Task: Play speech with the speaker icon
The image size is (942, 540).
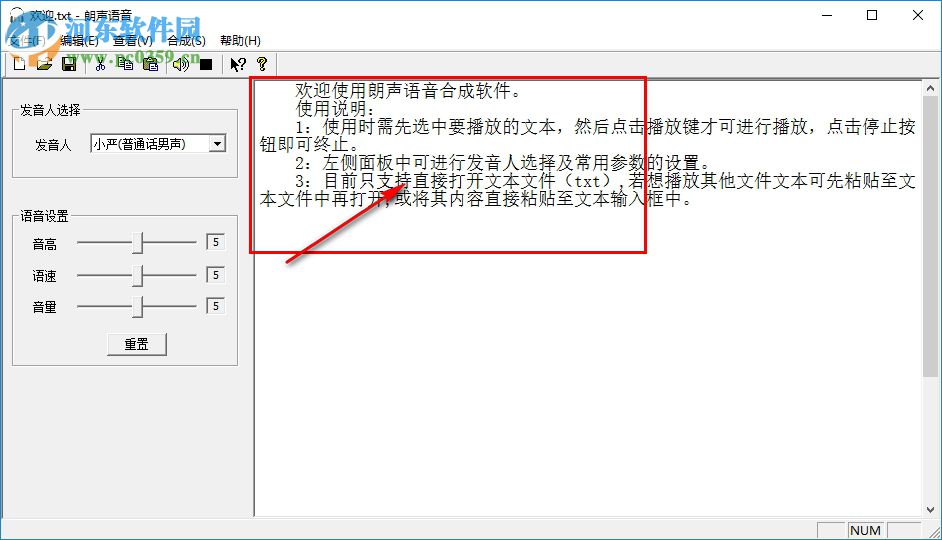Action: (181, 64)
